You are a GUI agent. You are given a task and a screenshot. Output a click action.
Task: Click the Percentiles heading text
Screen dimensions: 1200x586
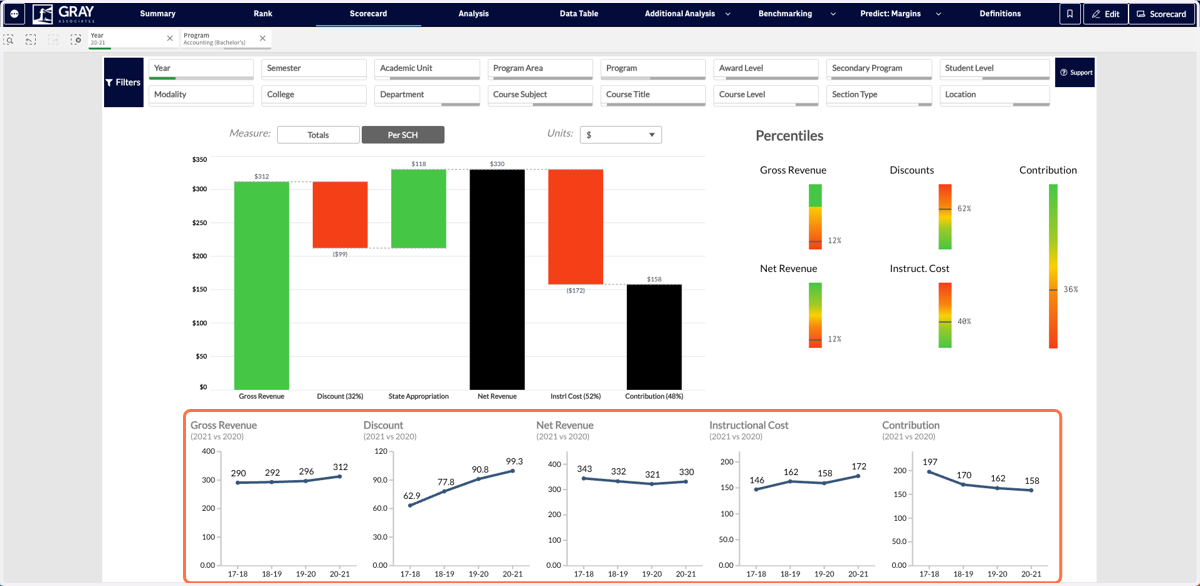click(x=789, y=135)
